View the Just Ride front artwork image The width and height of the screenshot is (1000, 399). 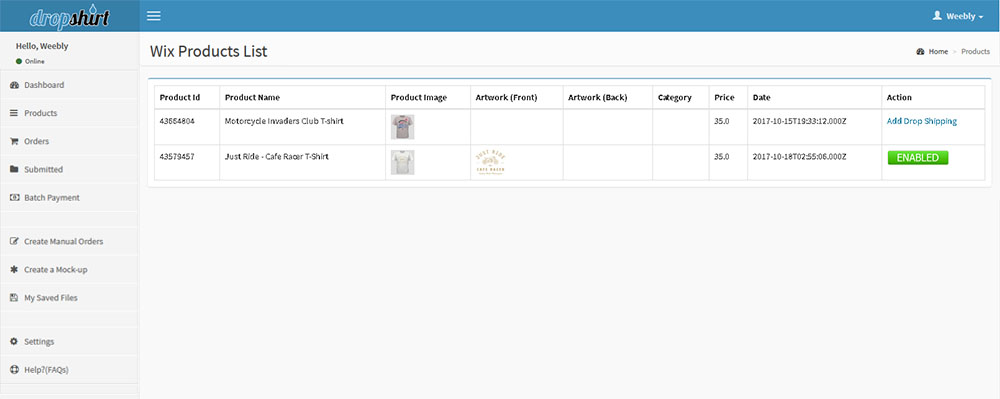click(490, 163)
